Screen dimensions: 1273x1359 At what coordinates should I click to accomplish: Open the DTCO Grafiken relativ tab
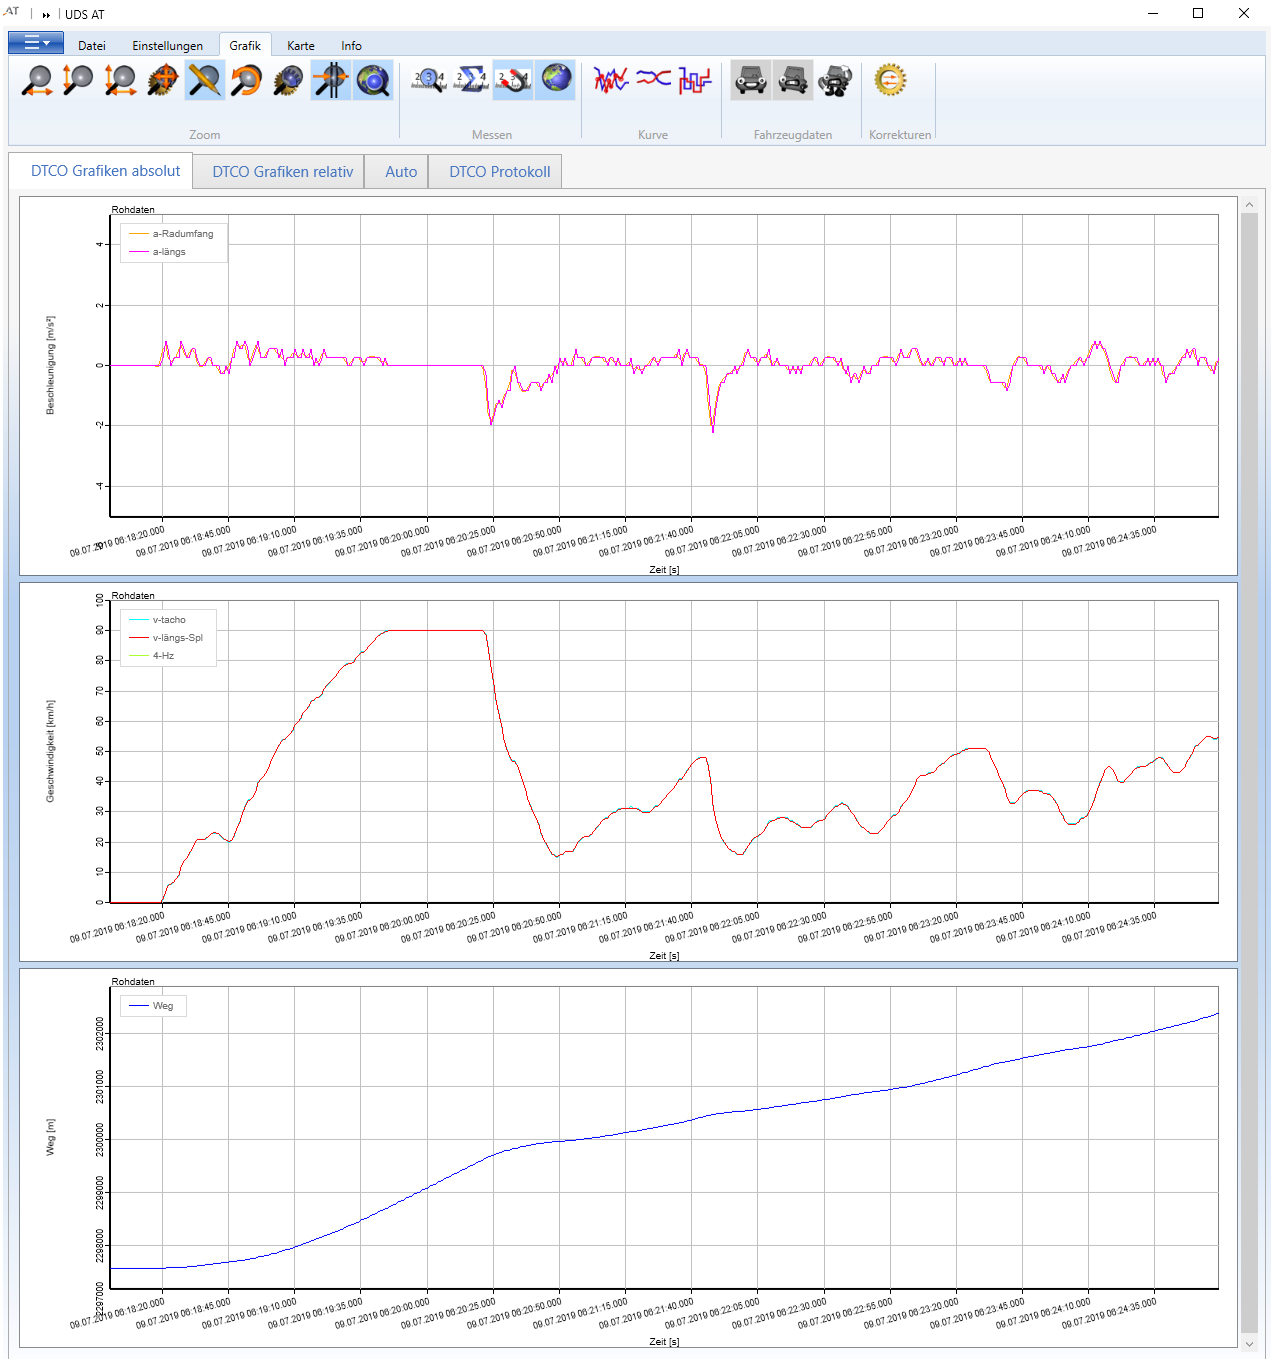(x=282, y=172)
